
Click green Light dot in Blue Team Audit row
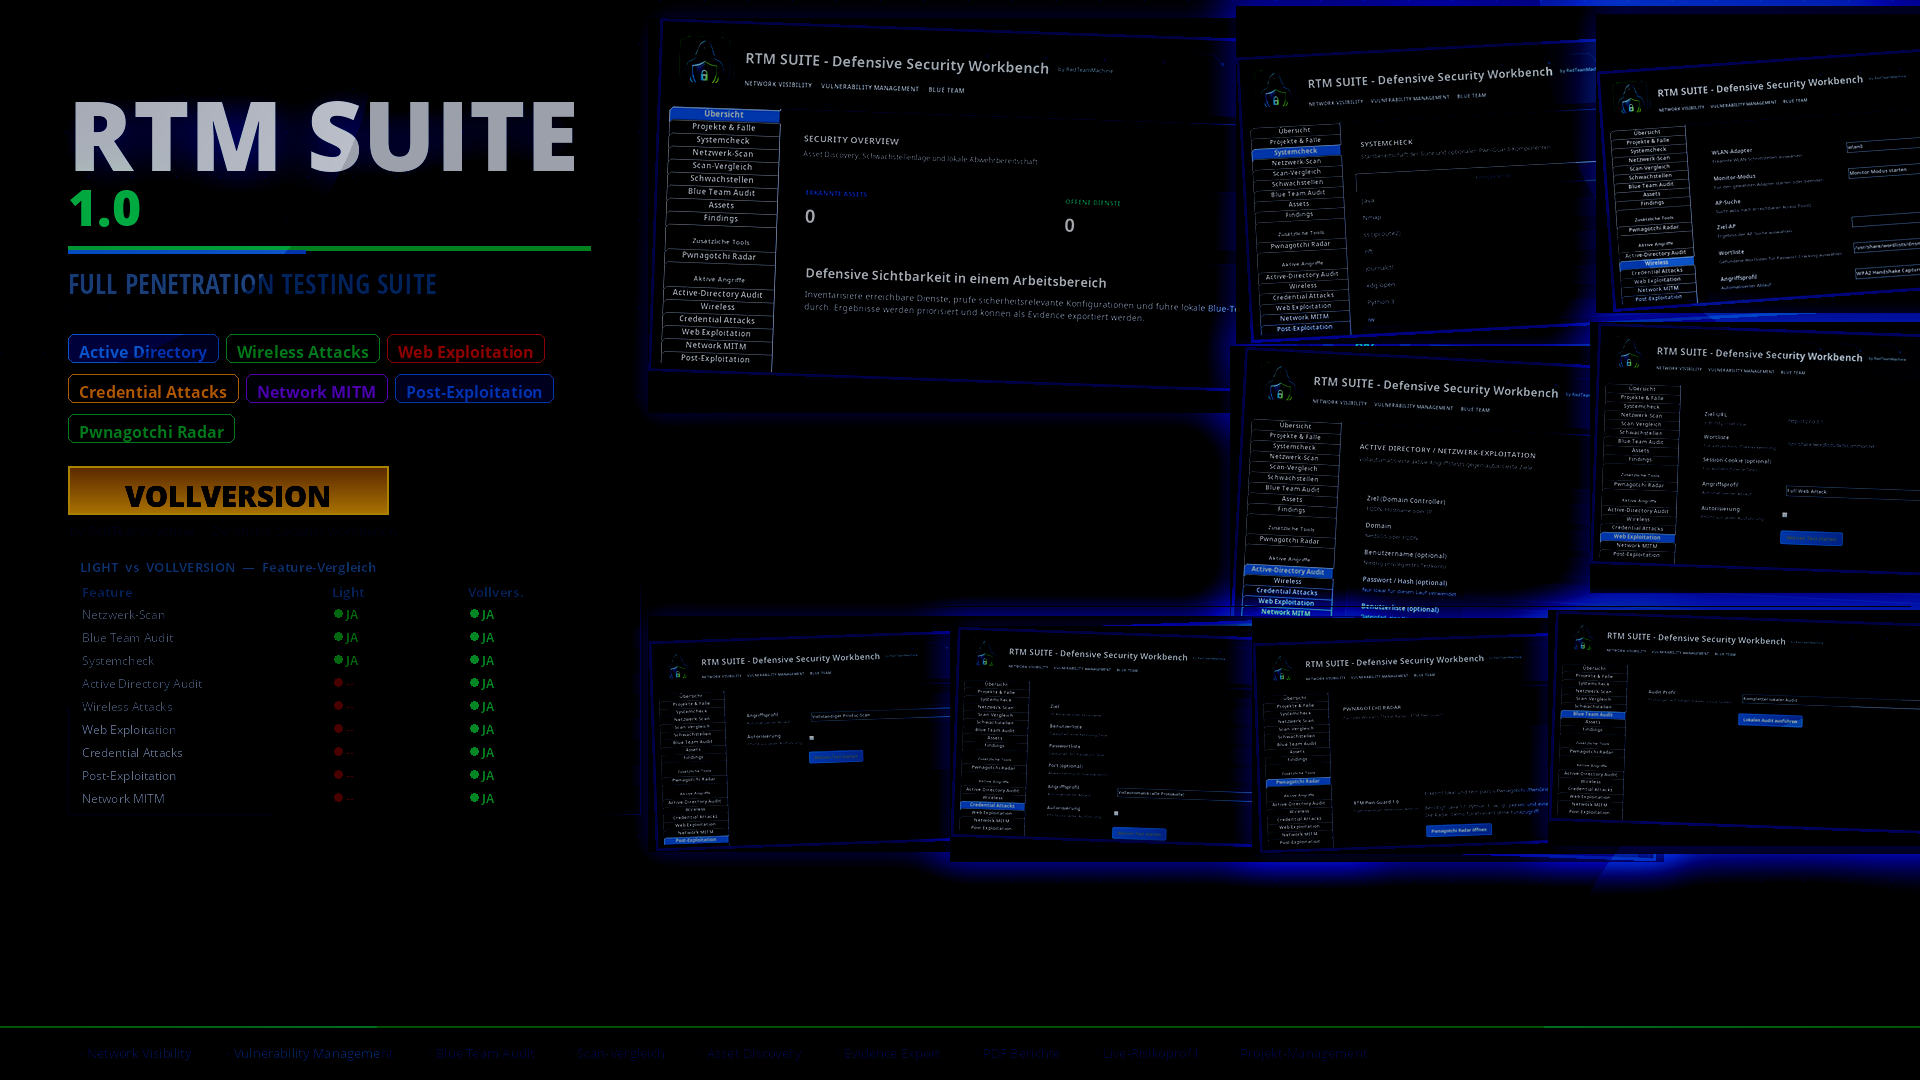pos(338,637)
